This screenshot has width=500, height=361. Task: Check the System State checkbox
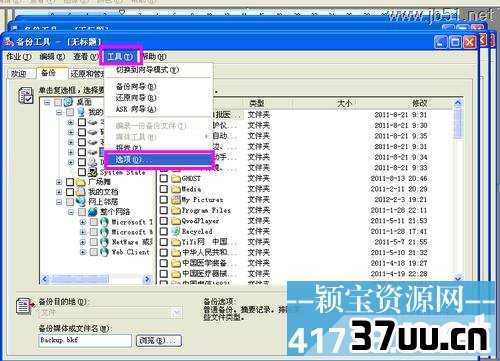pos(82,172)
